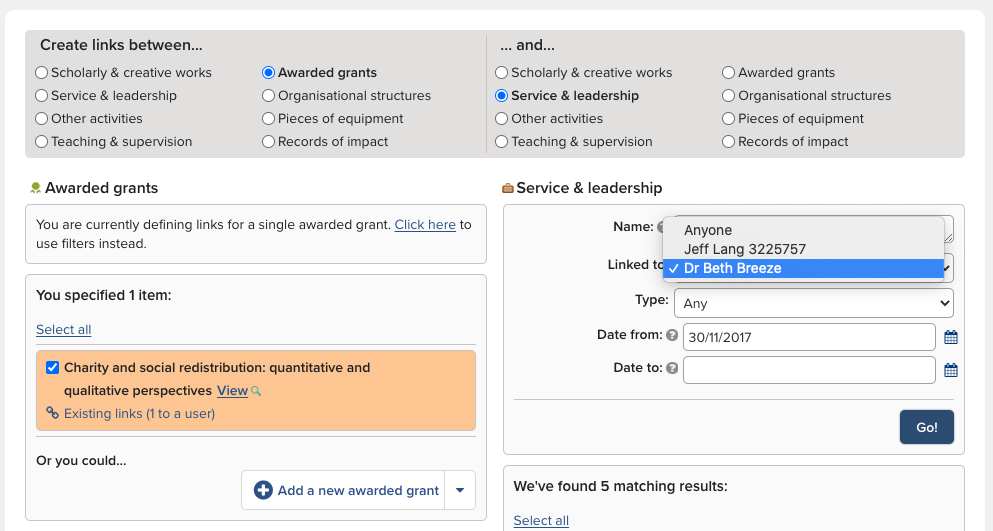Viewport: 993px width, 531px height.
Task: Click magnifier icon next to View
Action: point(257,391)
